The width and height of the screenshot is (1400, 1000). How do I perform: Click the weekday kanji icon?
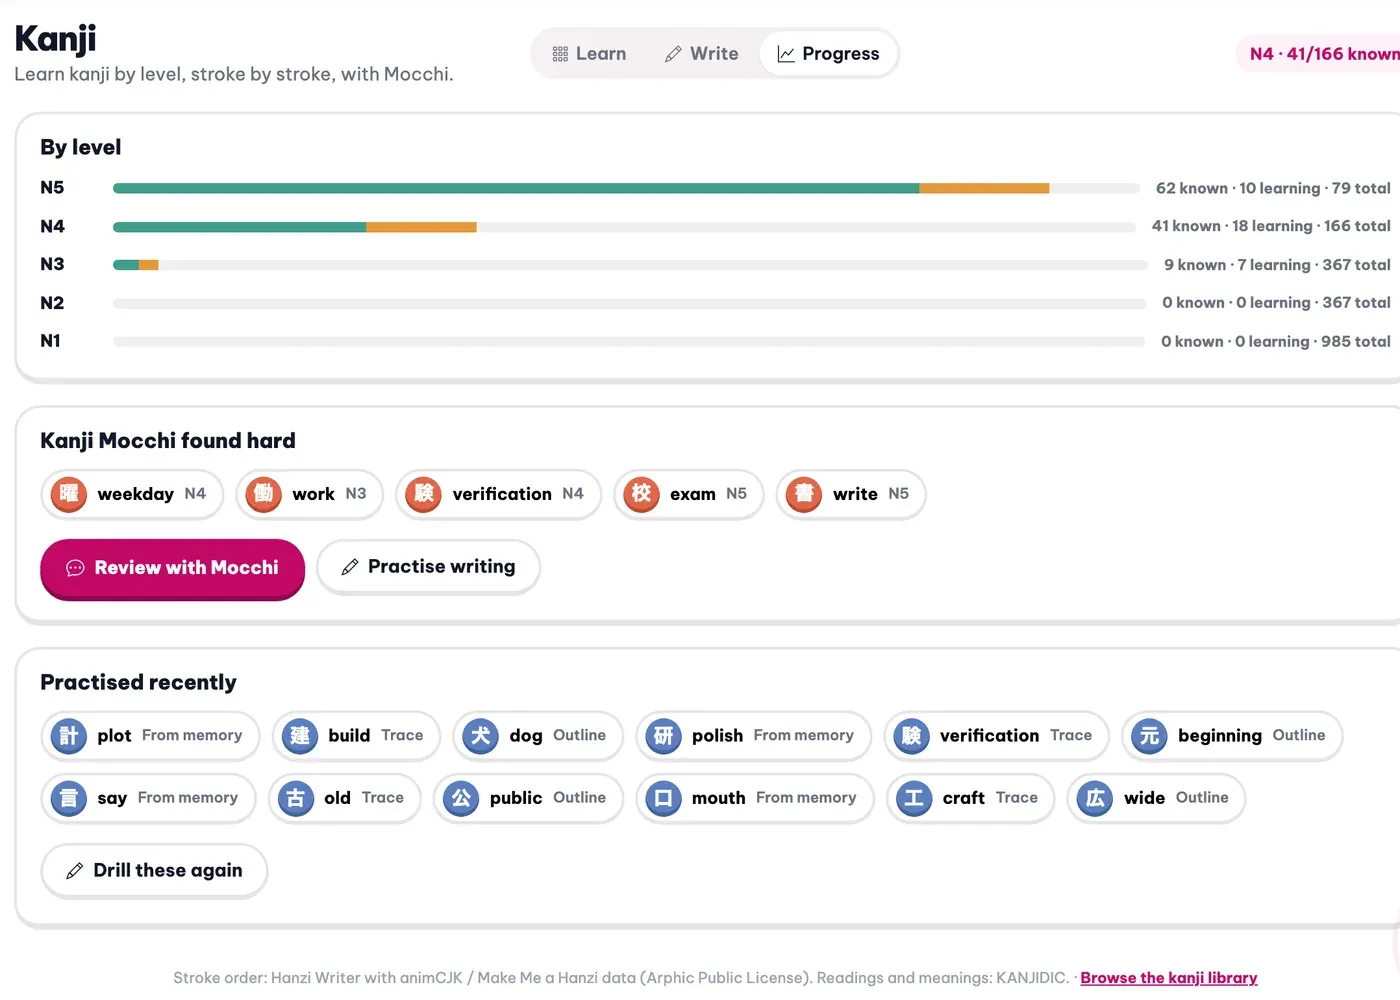tap(69, 494)
